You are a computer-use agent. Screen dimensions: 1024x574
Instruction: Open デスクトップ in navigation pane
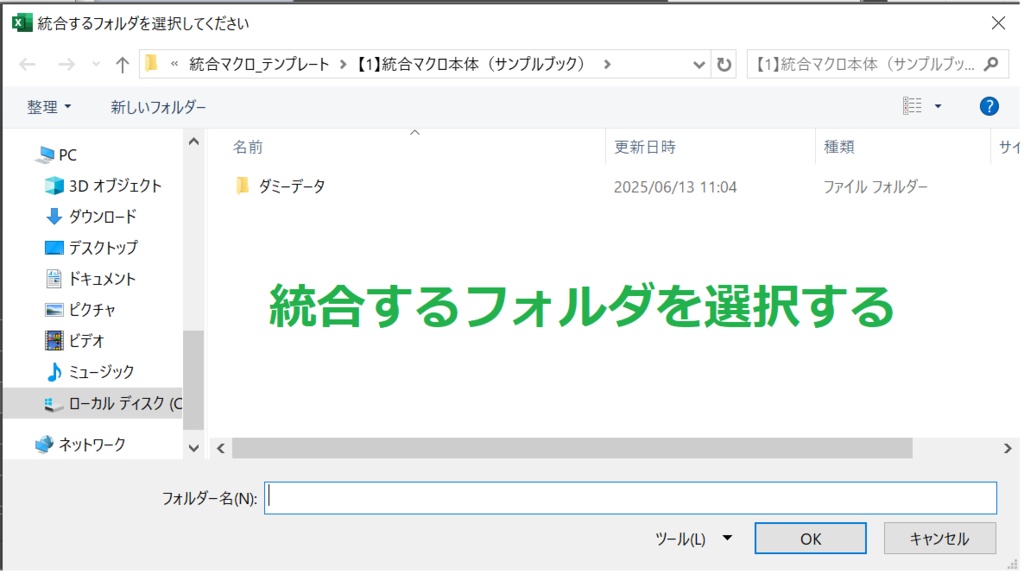91,247
